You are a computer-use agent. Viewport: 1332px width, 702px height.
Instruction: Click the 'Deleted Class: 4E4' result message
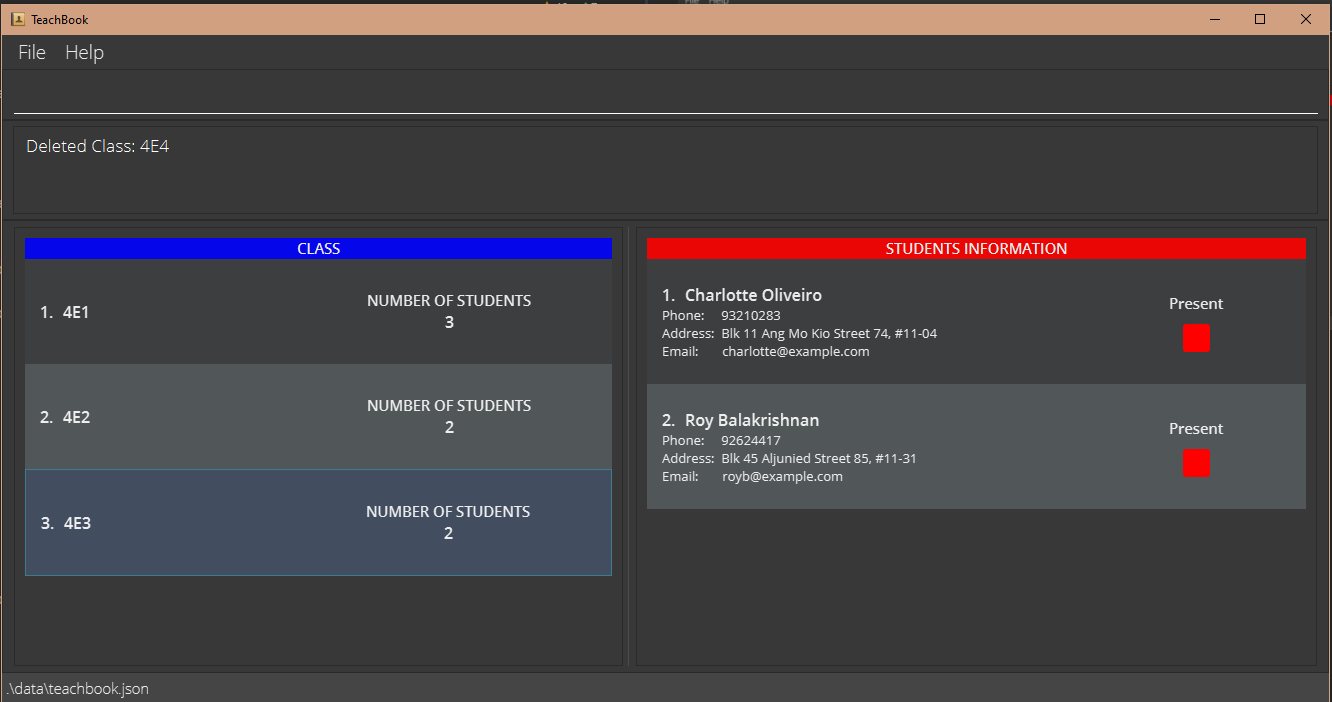click(x=98, y=146)
